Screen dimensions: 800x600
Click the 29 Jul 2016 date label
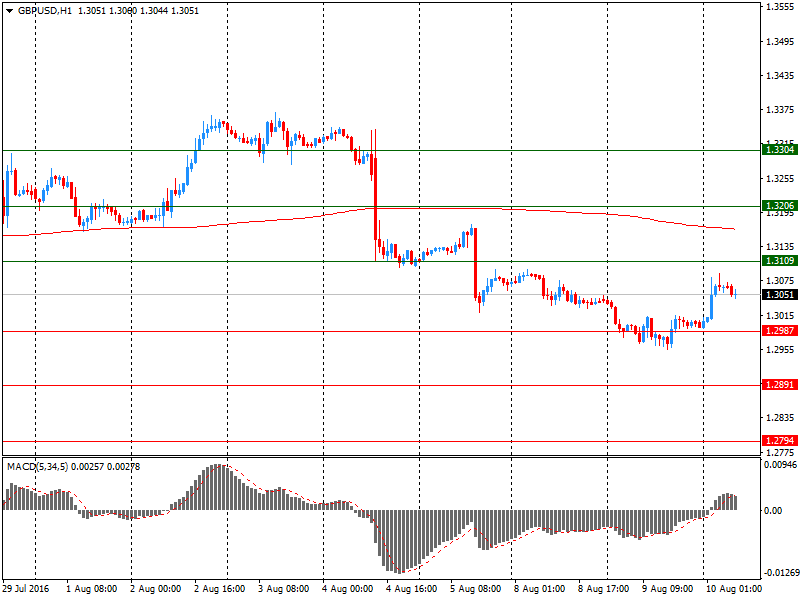(x=26, y=588)
